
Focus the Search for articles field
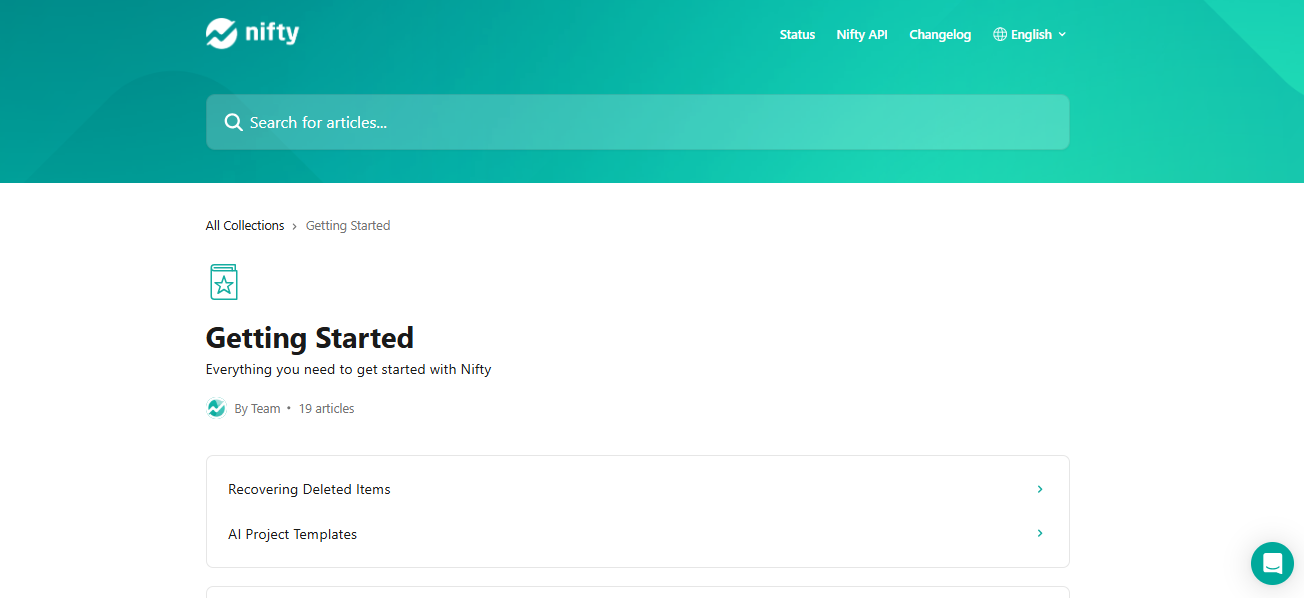pyautogui.click(x=638, y=122)
